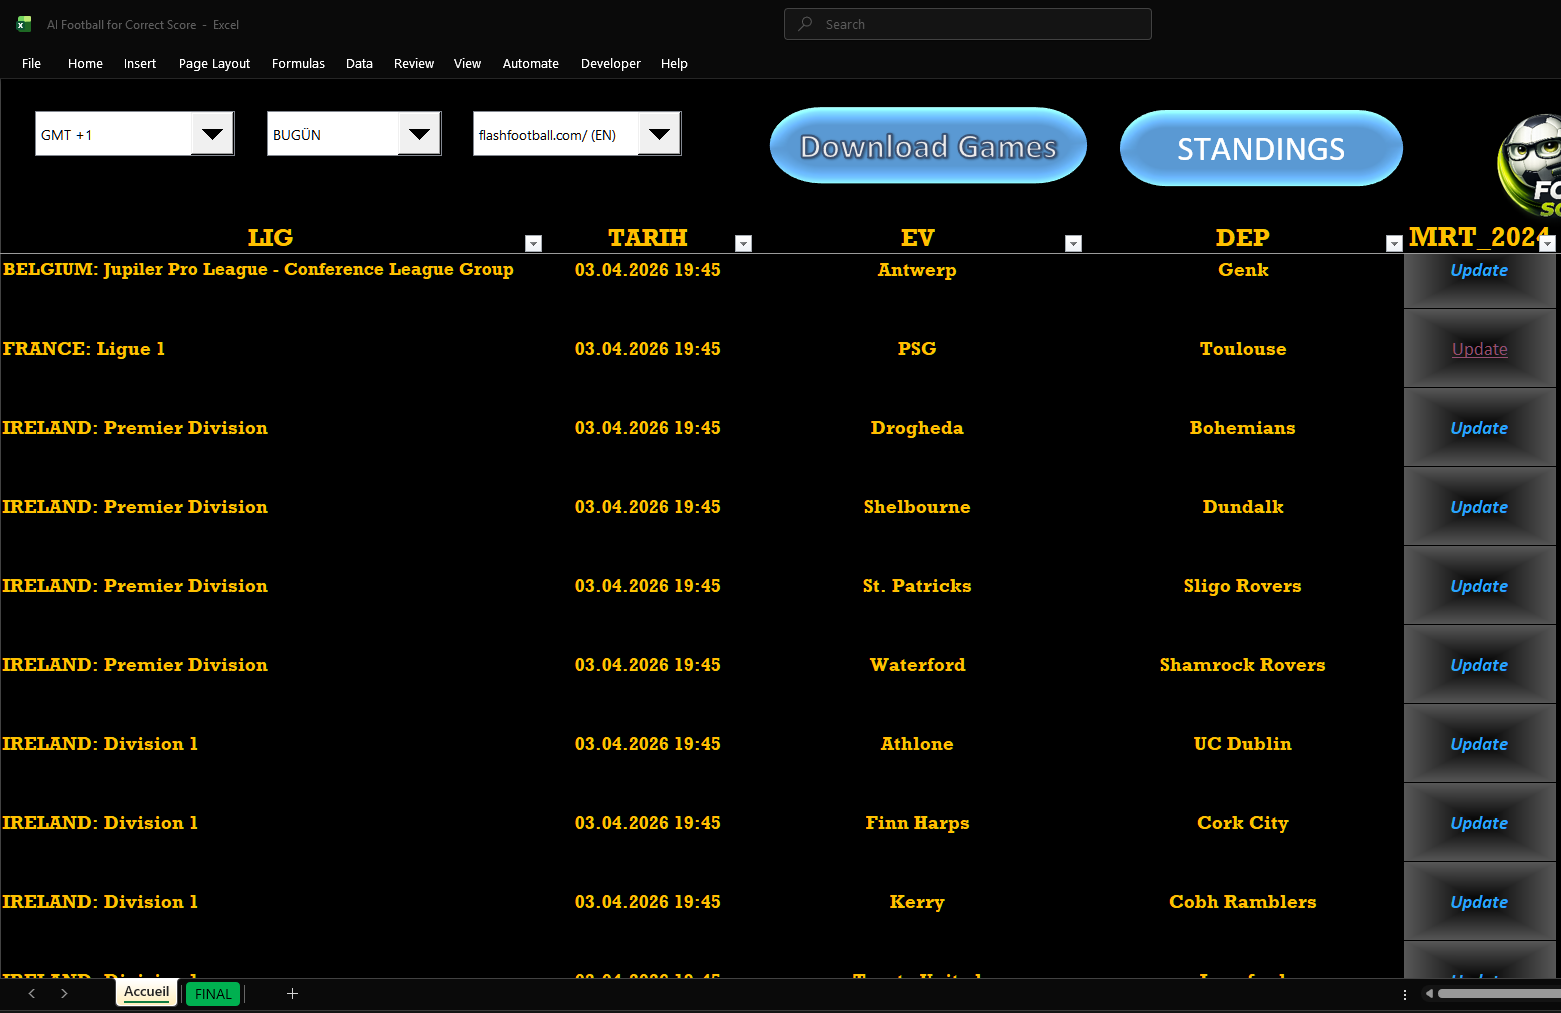Select the Bohemians cell
Image resolution: width=1561 pixels, height=1013 pixels.
coord(1243,428)
